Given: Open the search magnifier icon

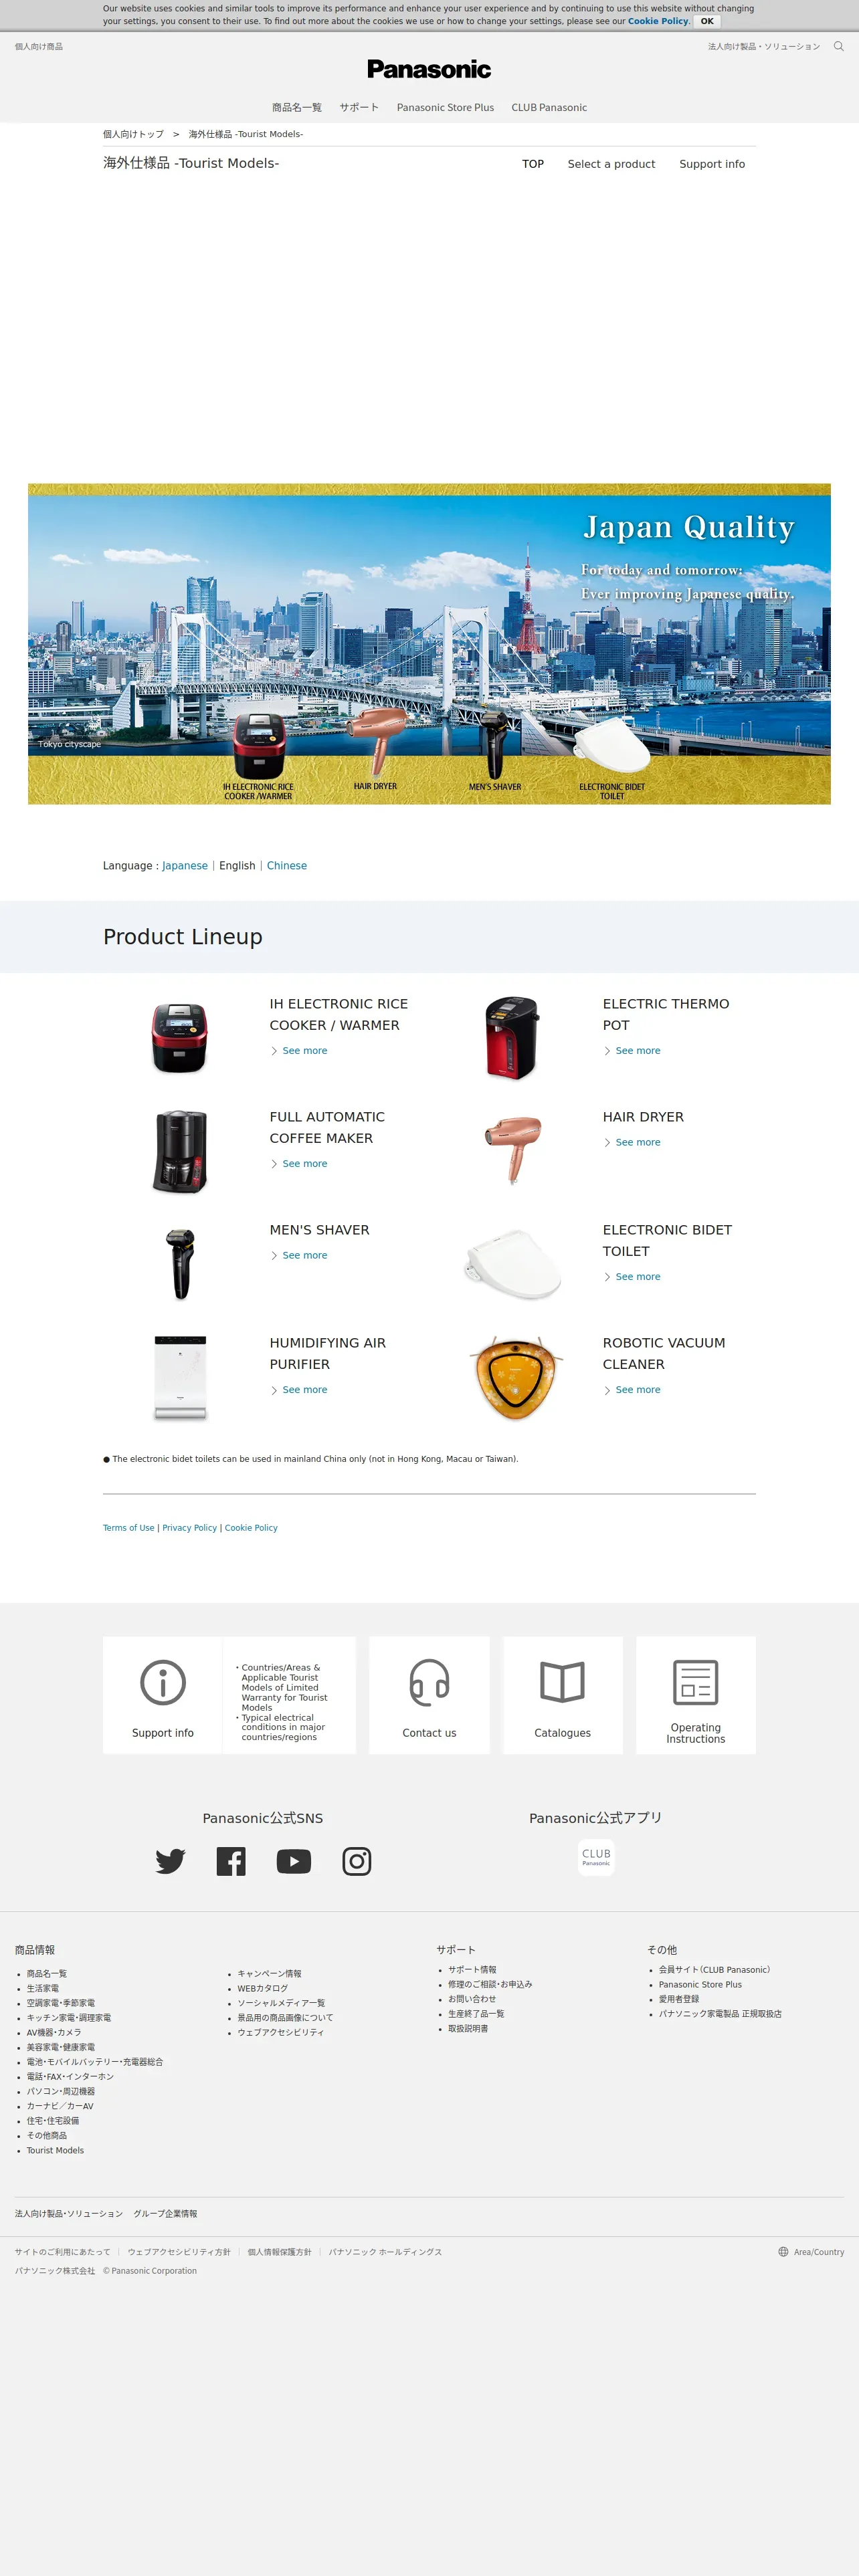Looking at the screenshot, I should (x=838, y=46).
